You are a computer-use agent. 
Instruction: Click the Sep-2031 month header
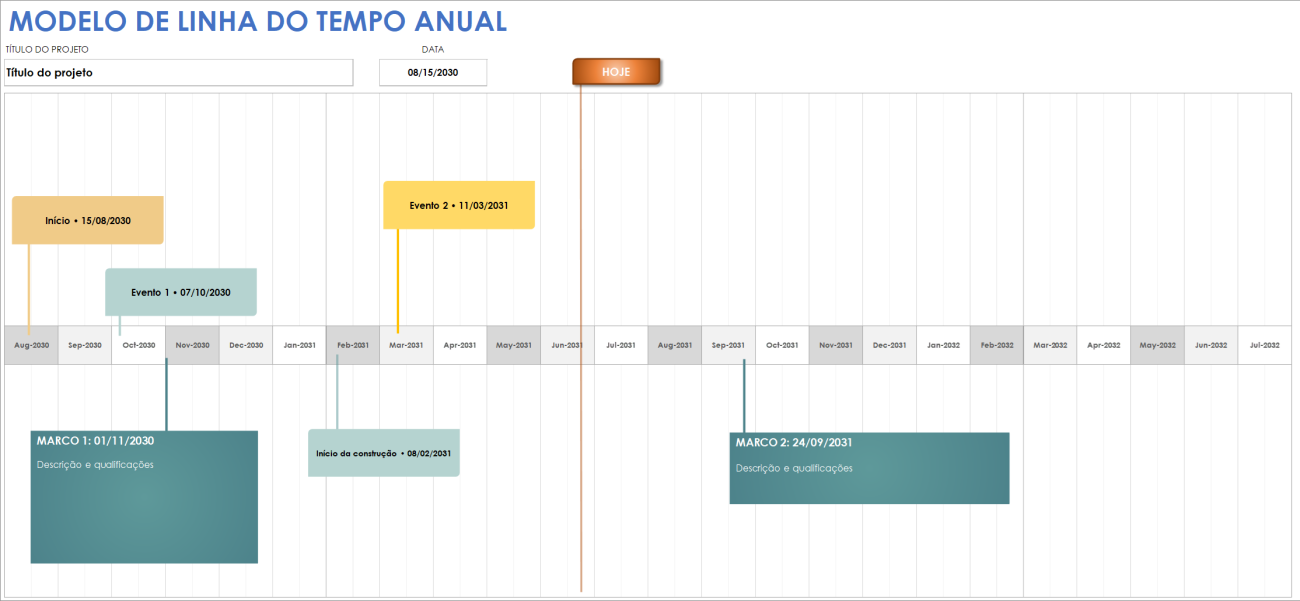click(x=728, y=344)
